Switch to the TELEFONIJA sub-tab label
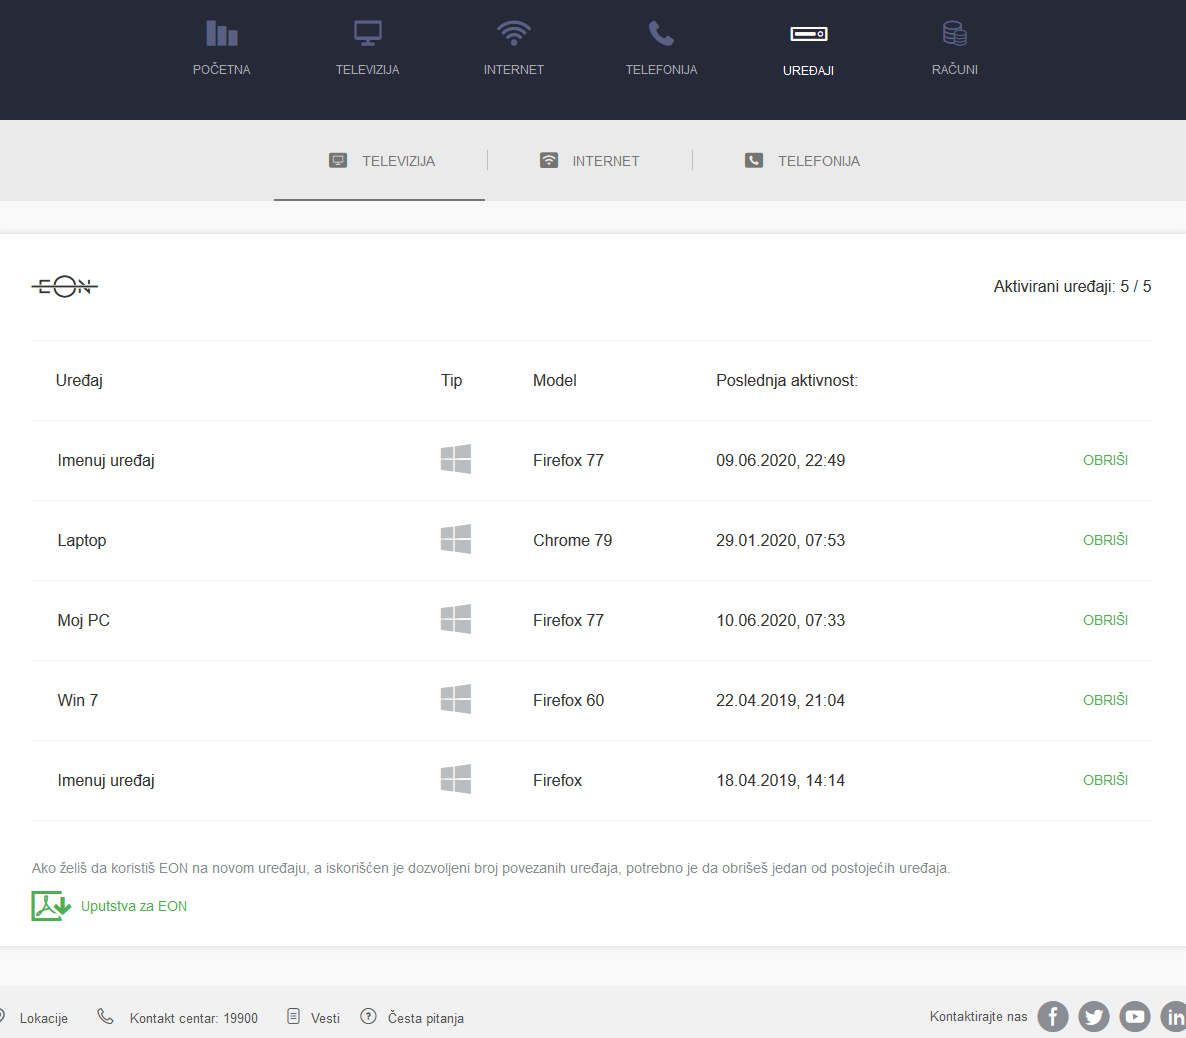Viewport: 1186px width, 1038px height. click(819, 161)
